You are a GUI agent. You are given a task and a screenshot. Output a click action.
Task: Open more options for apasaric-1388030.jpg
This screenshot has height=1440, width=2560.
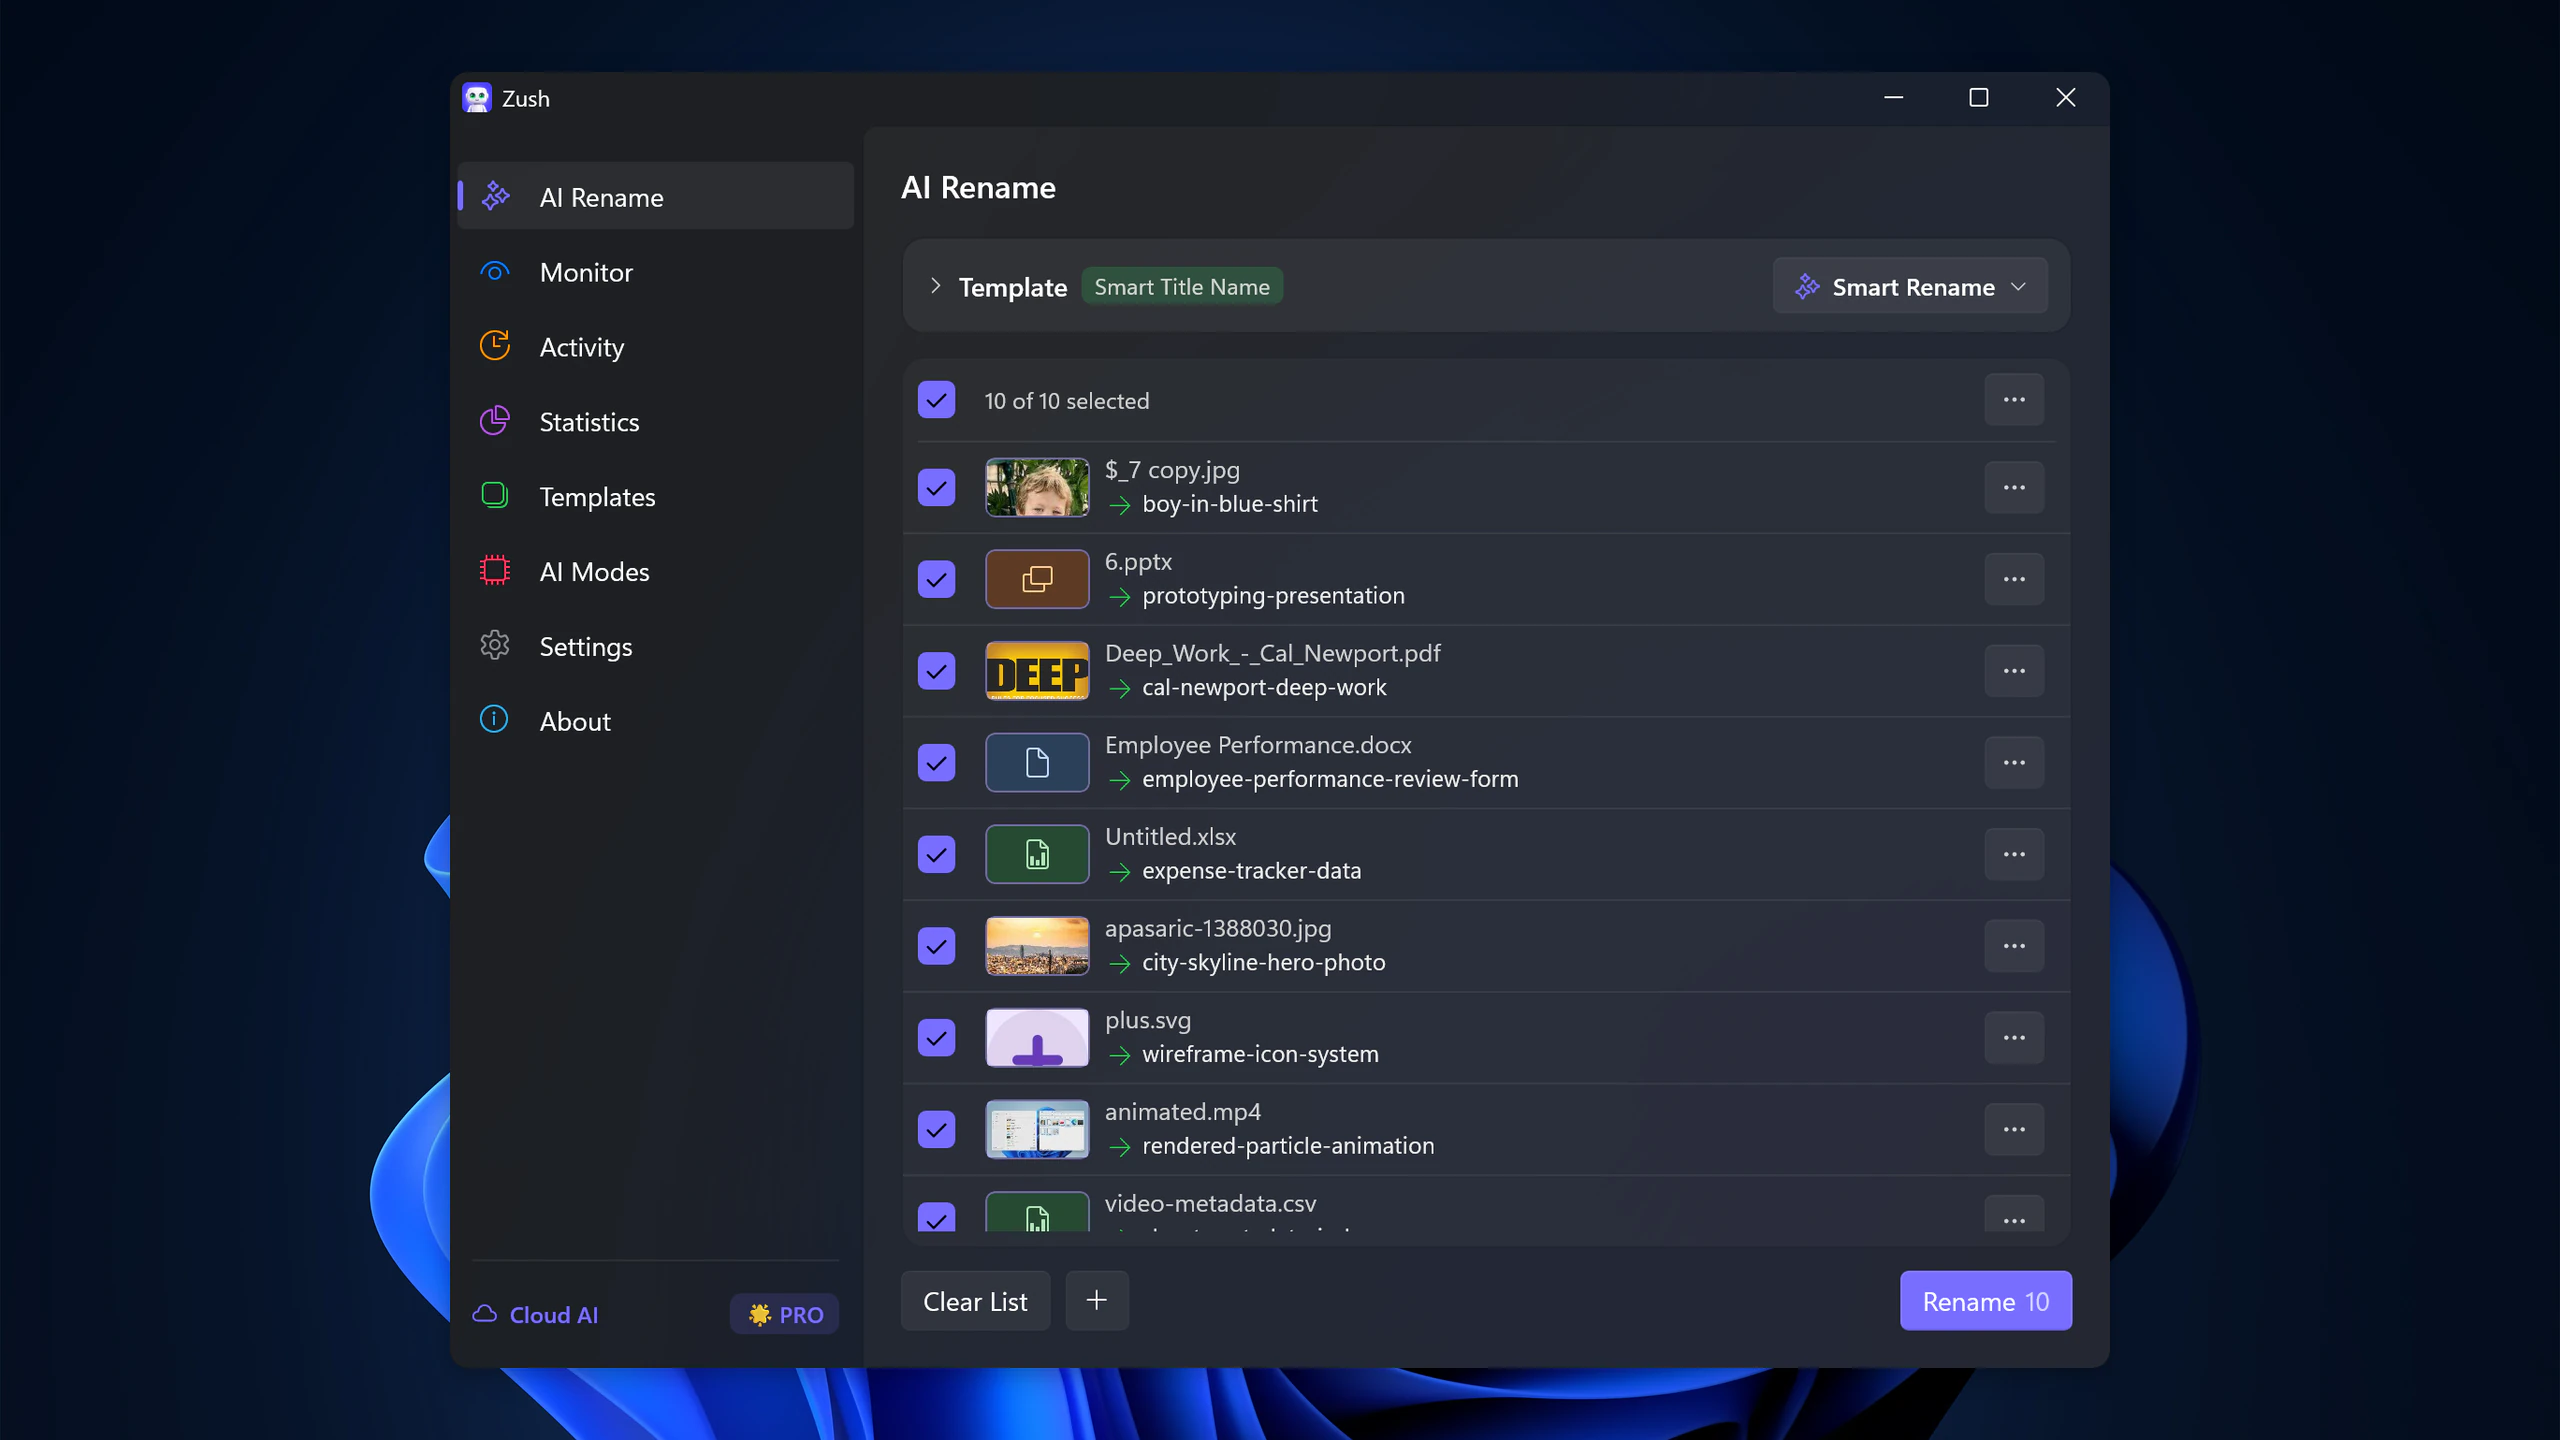coord(2014,946)
